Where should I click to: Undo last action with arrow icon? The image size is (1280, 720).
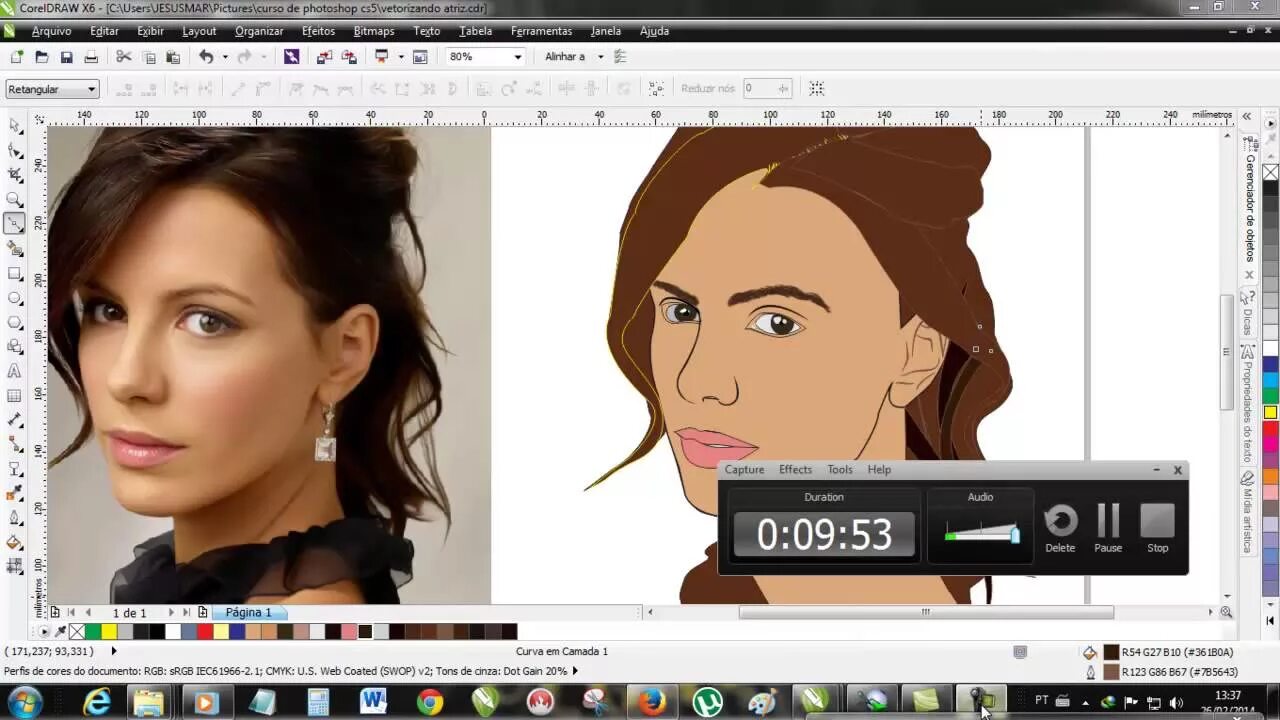pos(206,57)
